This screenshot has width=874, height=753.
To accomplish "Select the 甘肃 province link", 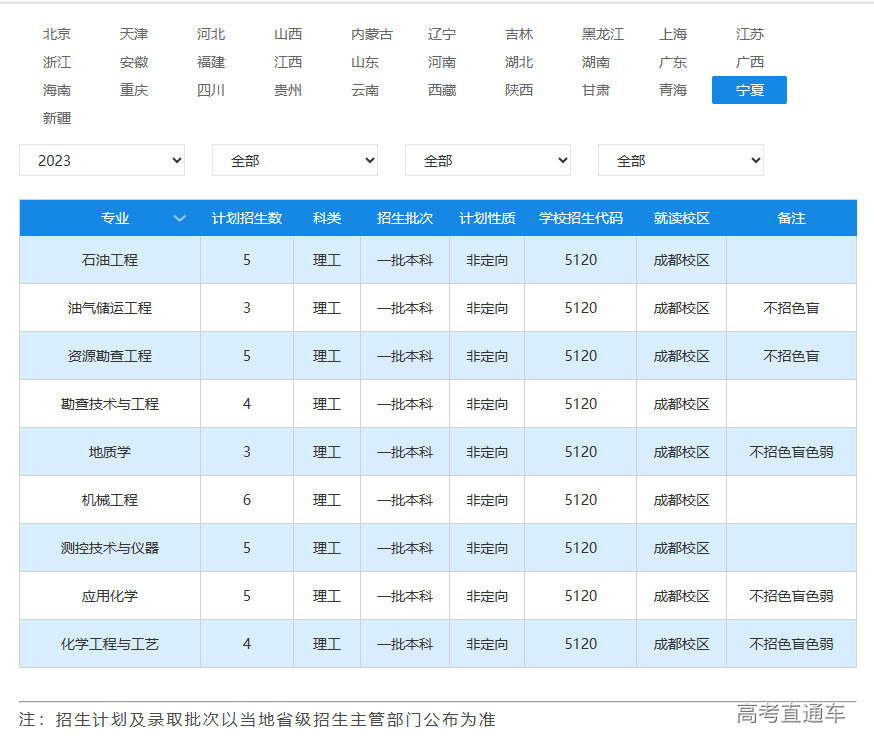I will pos(595,89).
